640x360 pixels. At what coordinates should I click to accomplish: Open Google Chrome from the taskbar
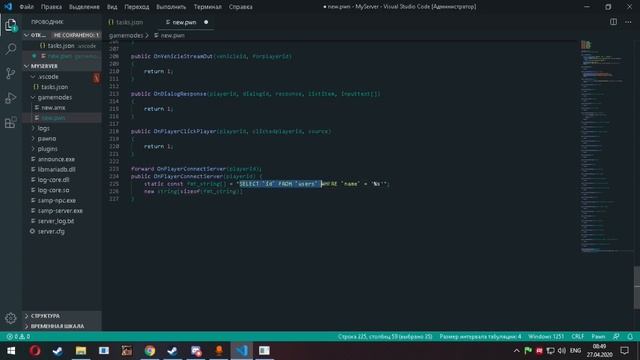click(x=150, y=351)
